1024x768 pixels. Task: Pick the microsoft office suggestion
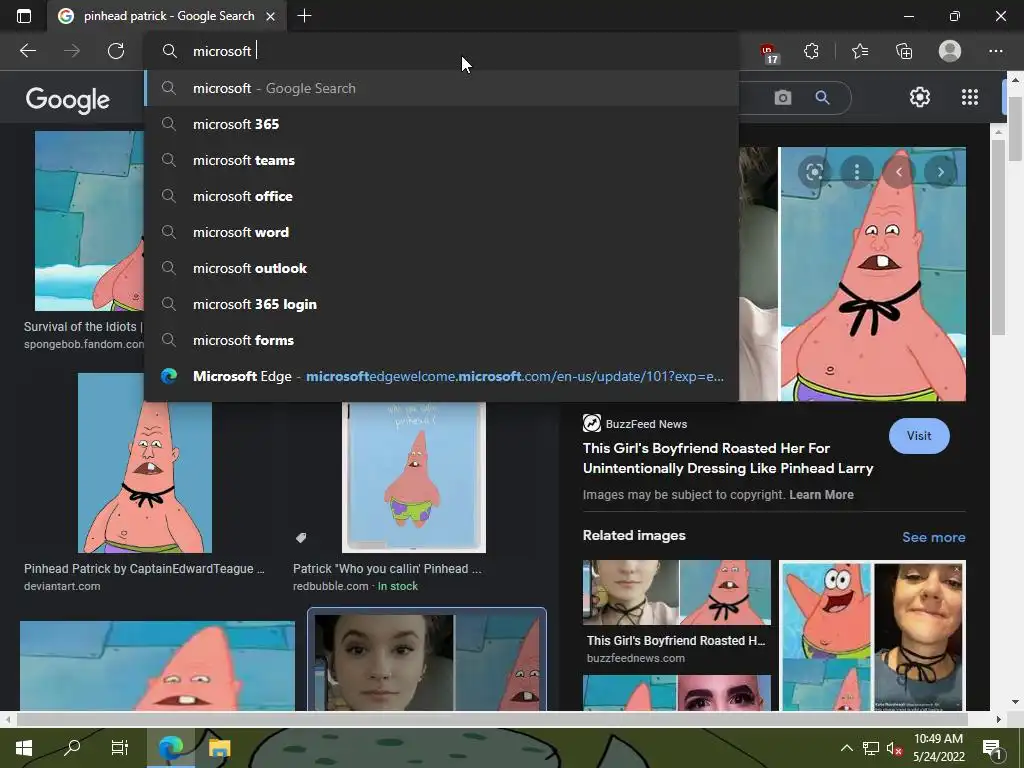(x=441, y=196)
